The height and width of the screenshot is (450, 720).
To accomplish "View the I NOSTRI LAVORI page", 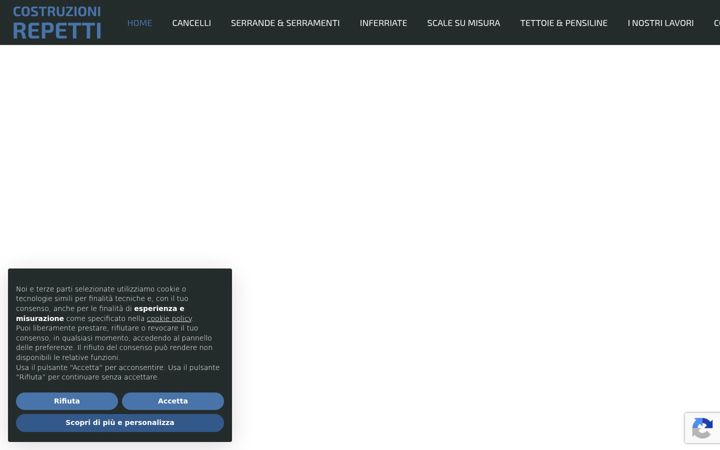I will coord(660,23).
